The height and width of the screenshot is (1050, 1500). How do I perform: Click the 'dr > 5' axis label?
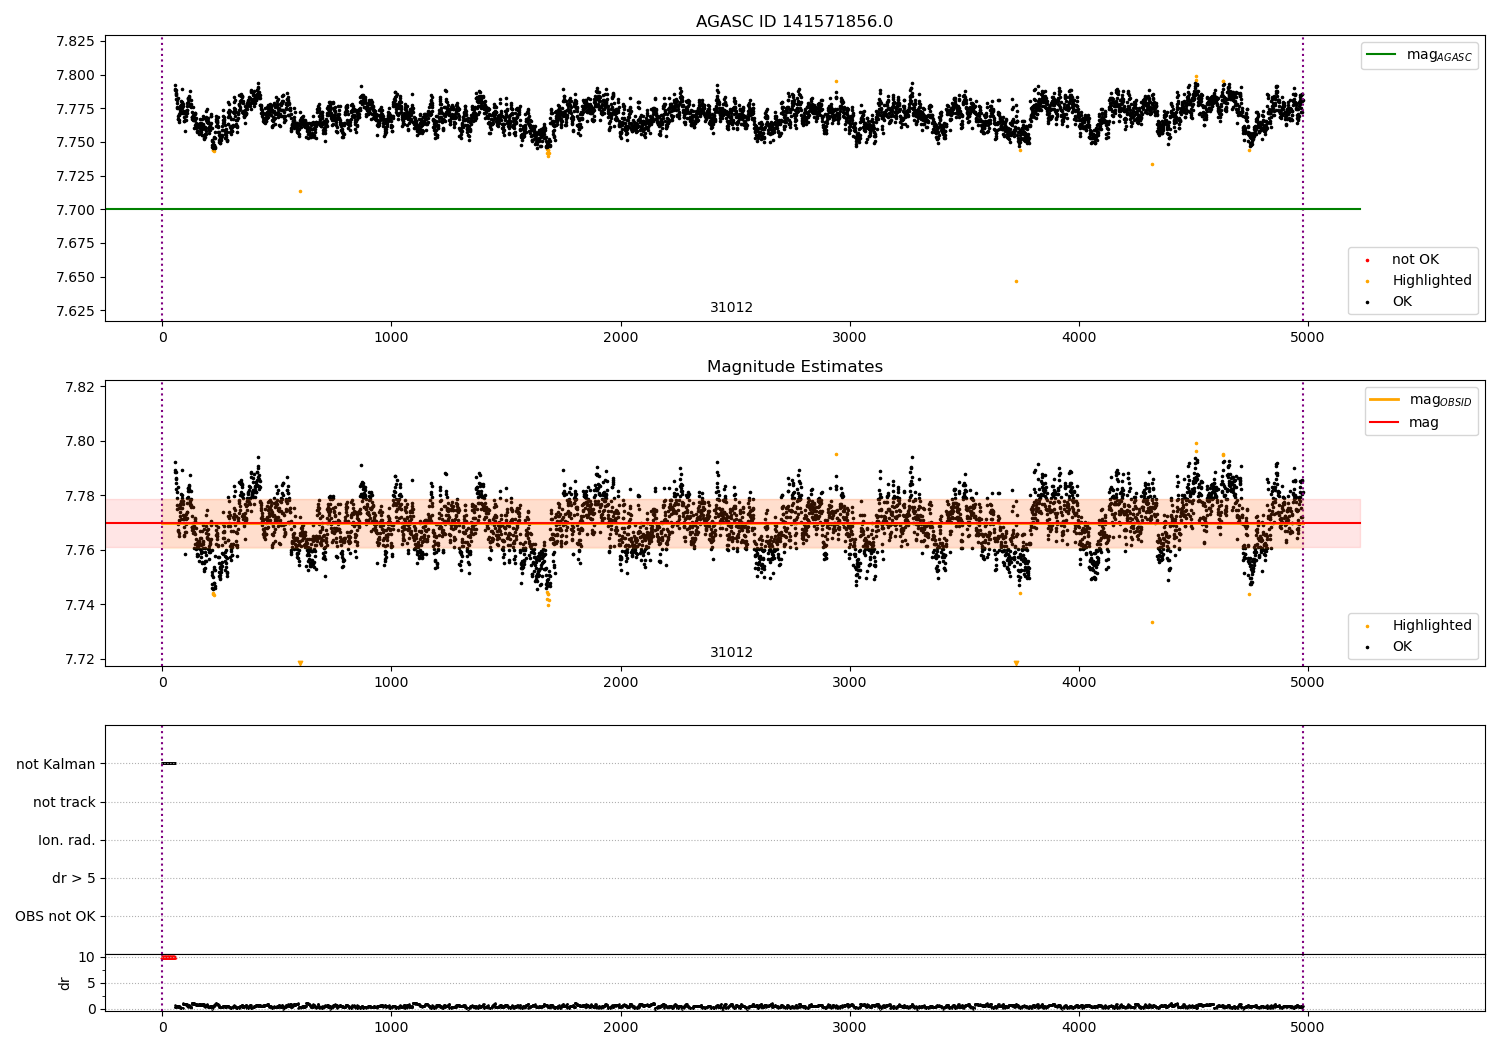coord(74,878)
